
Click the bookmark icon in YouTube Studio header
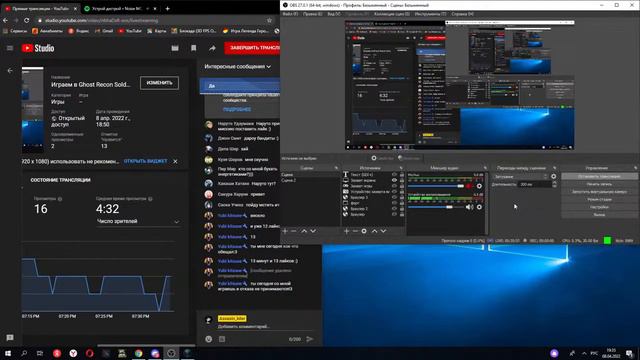click(x=193, y=48)
